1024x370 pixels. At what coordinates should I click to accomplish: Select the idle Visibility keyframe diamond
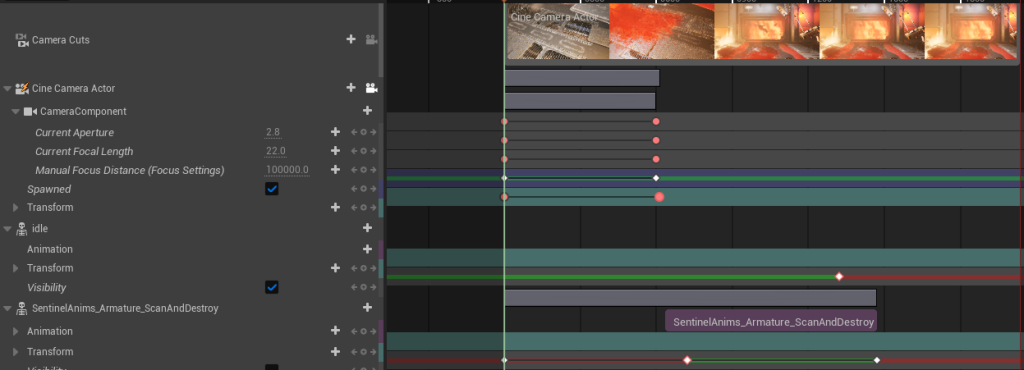click(839, 277)
